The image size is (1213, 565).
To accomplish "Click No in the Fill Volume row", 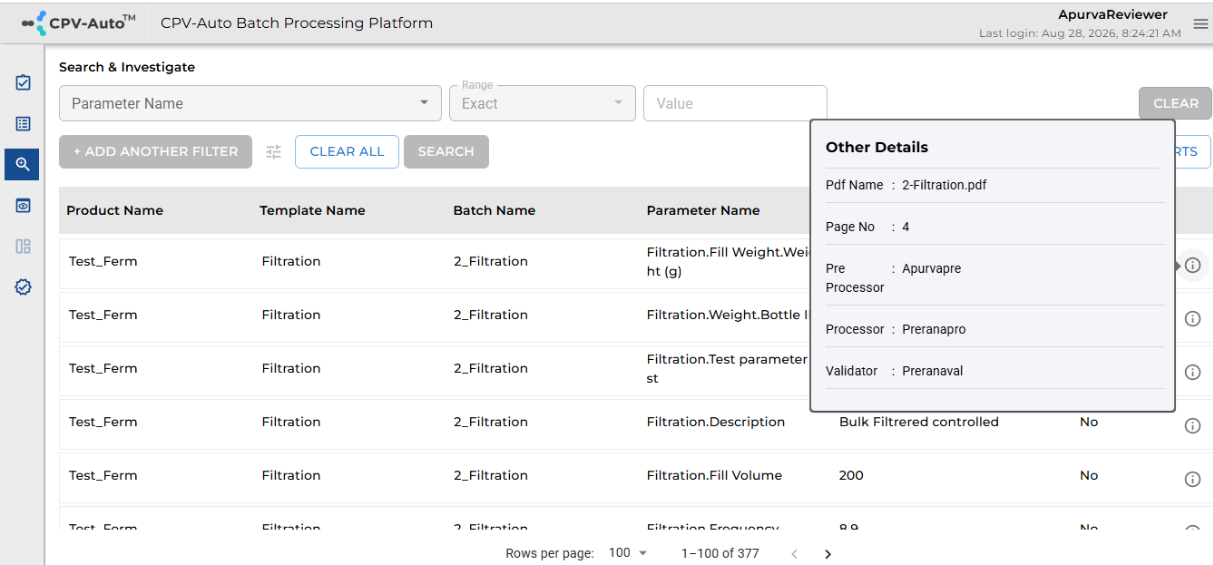I will pos(1089,475).
